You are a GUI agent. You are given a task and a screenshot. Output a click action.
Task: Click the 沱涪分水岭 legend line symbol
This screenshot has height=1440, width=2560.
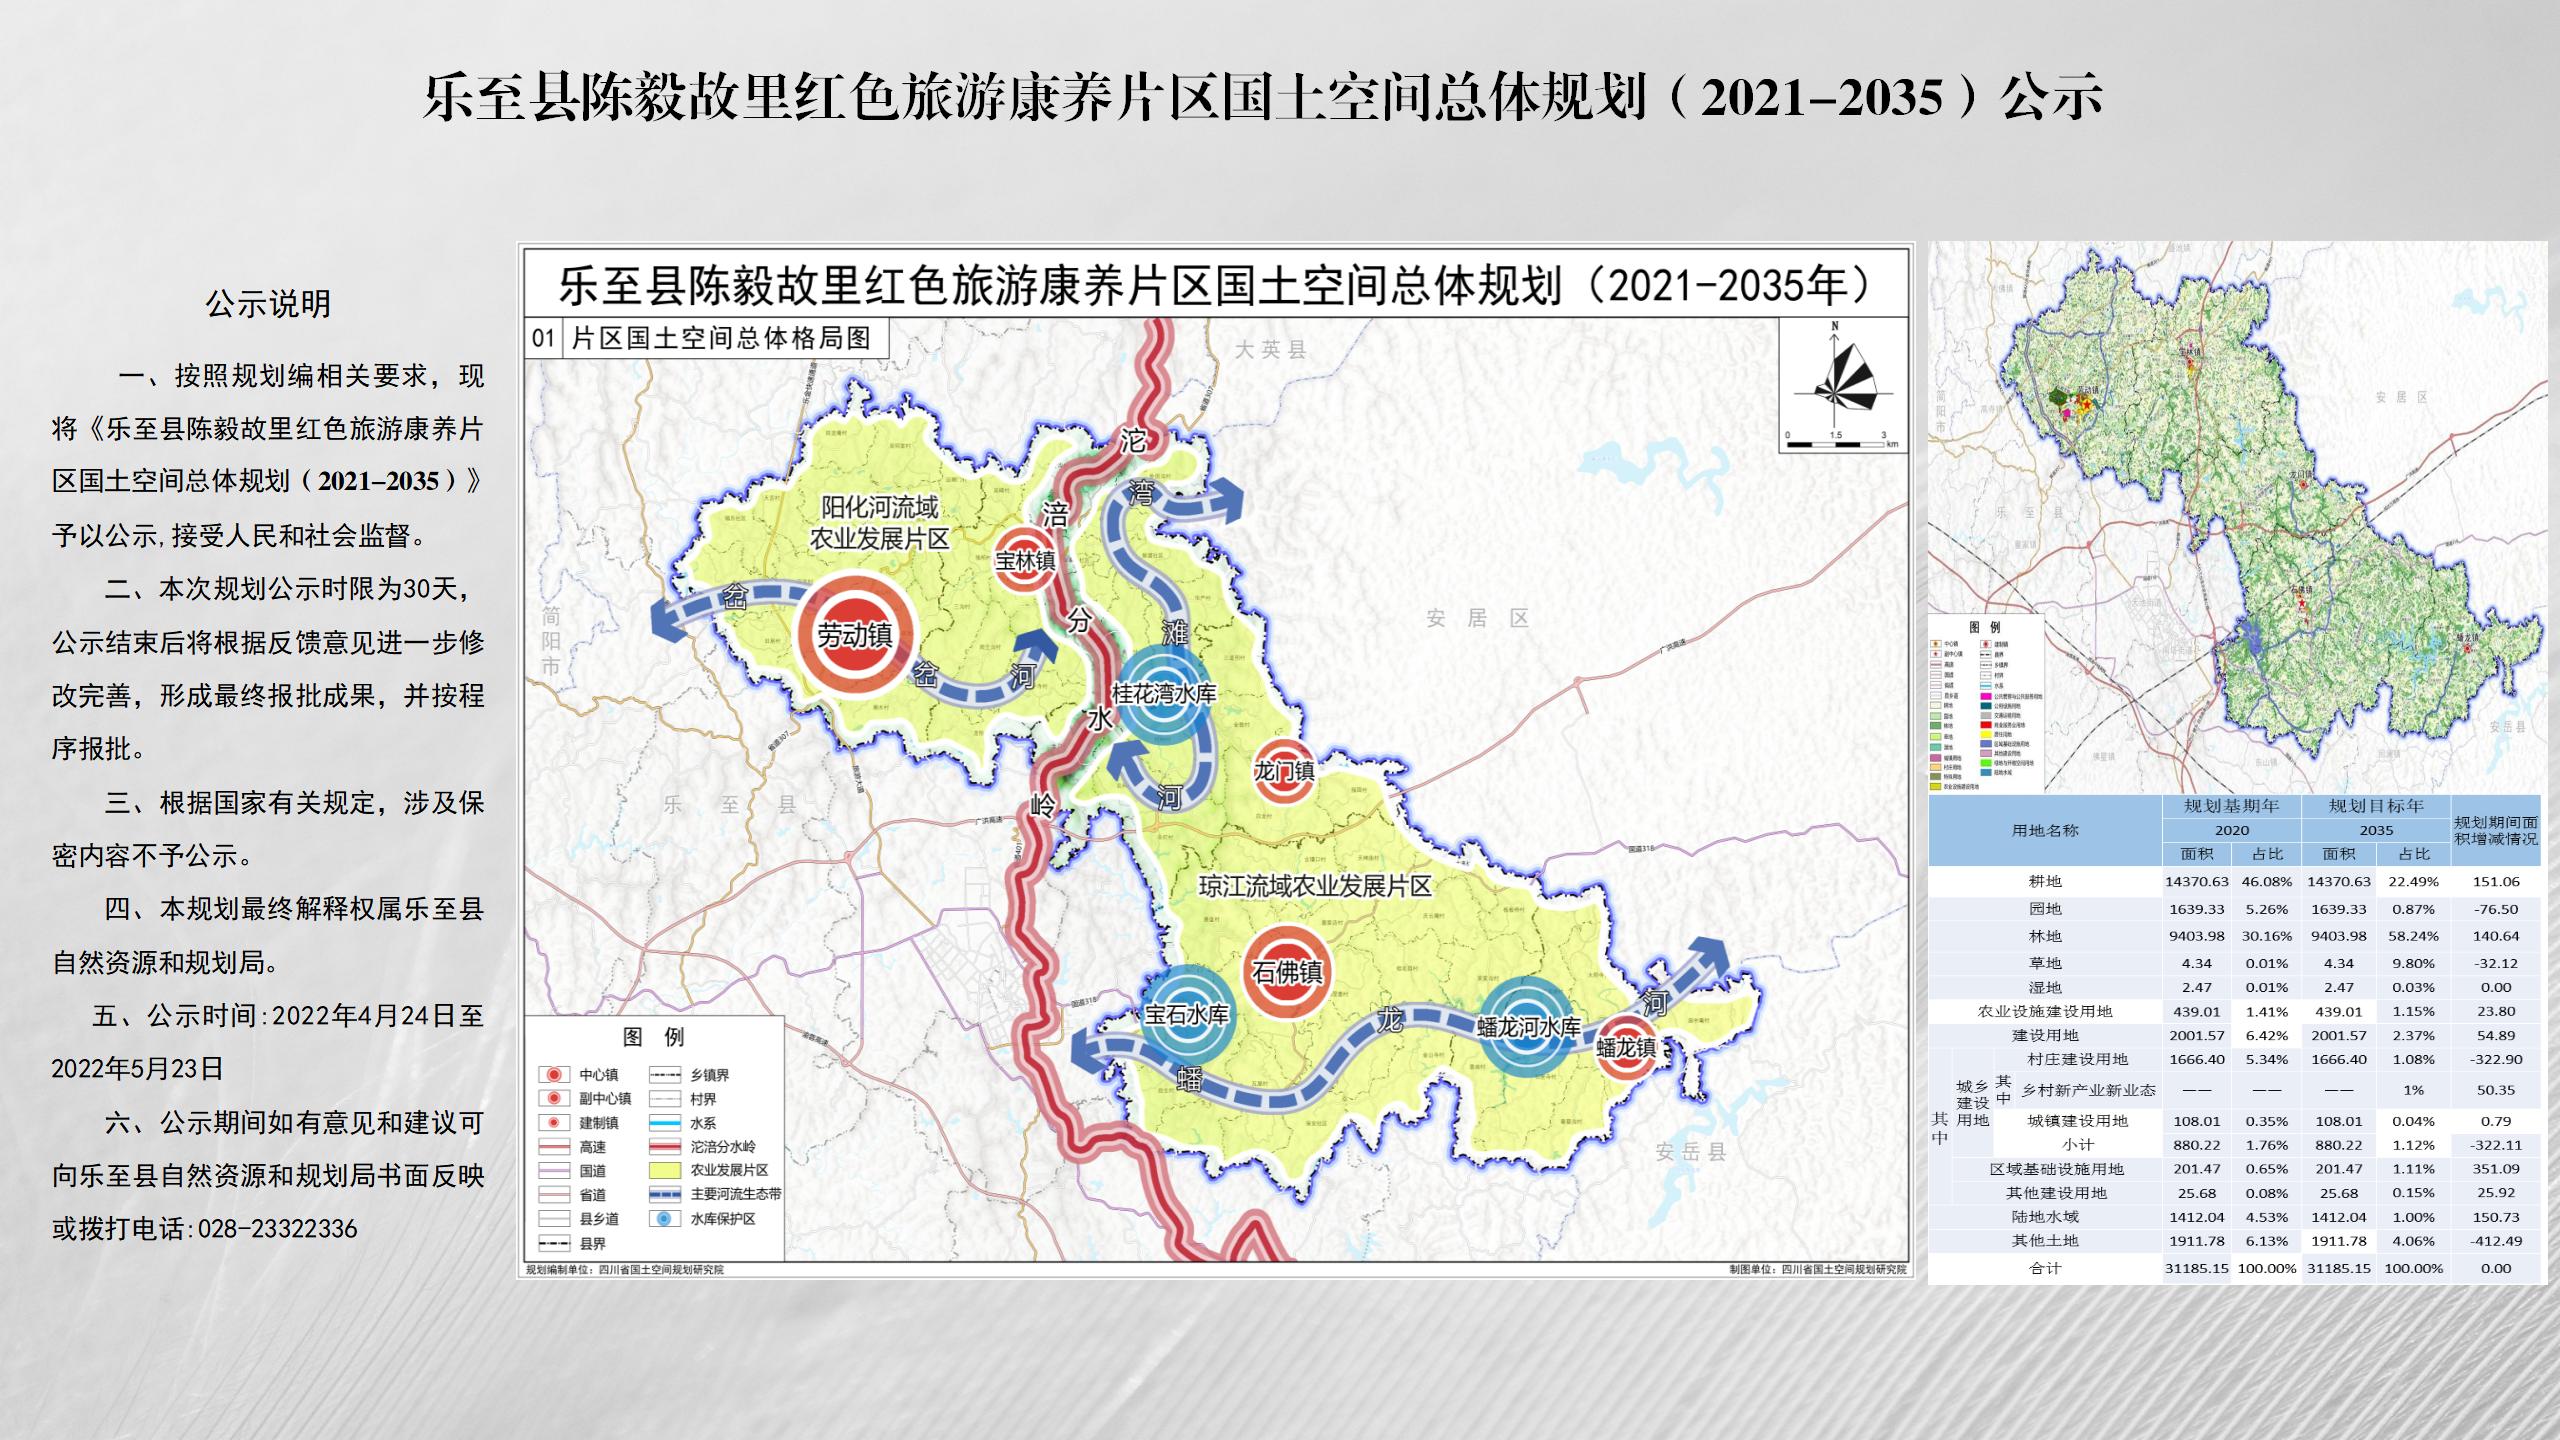point(664,1147)
